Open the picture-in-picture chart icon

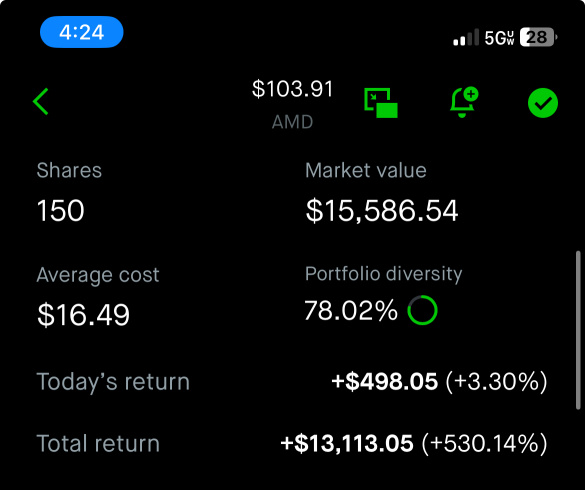(x=381, y=103)
